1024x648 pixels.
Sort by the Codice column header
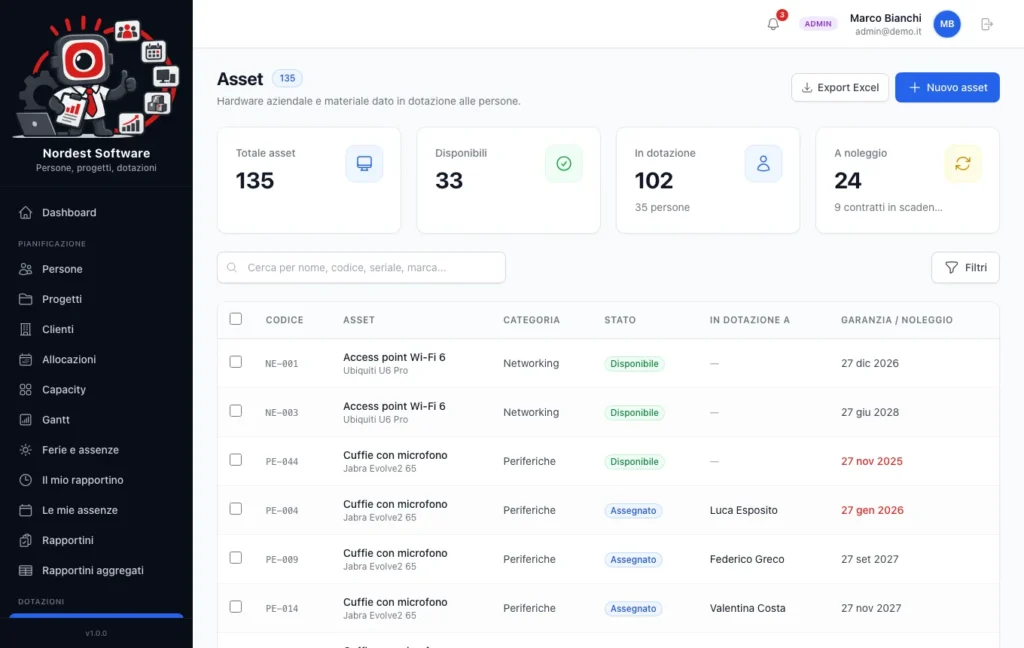point(284,320)
